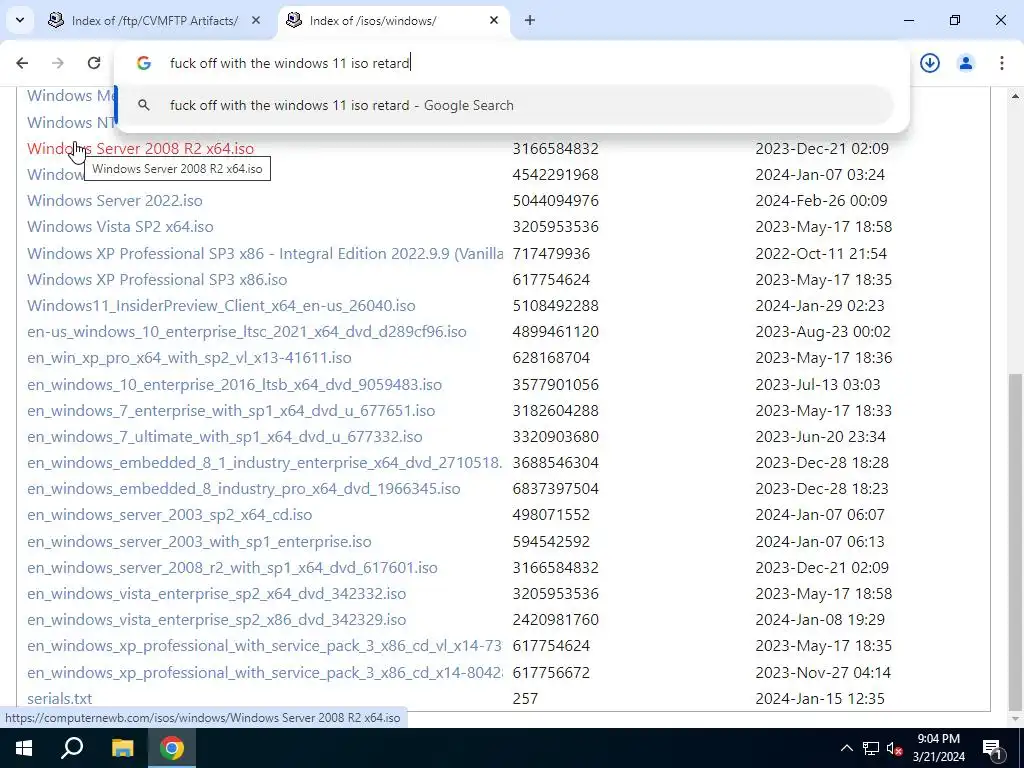This screenshot has height=768, width=1024.
Task: Open windows_10_enterprise_2016_ltsb iso link
Action: [234, 385]
